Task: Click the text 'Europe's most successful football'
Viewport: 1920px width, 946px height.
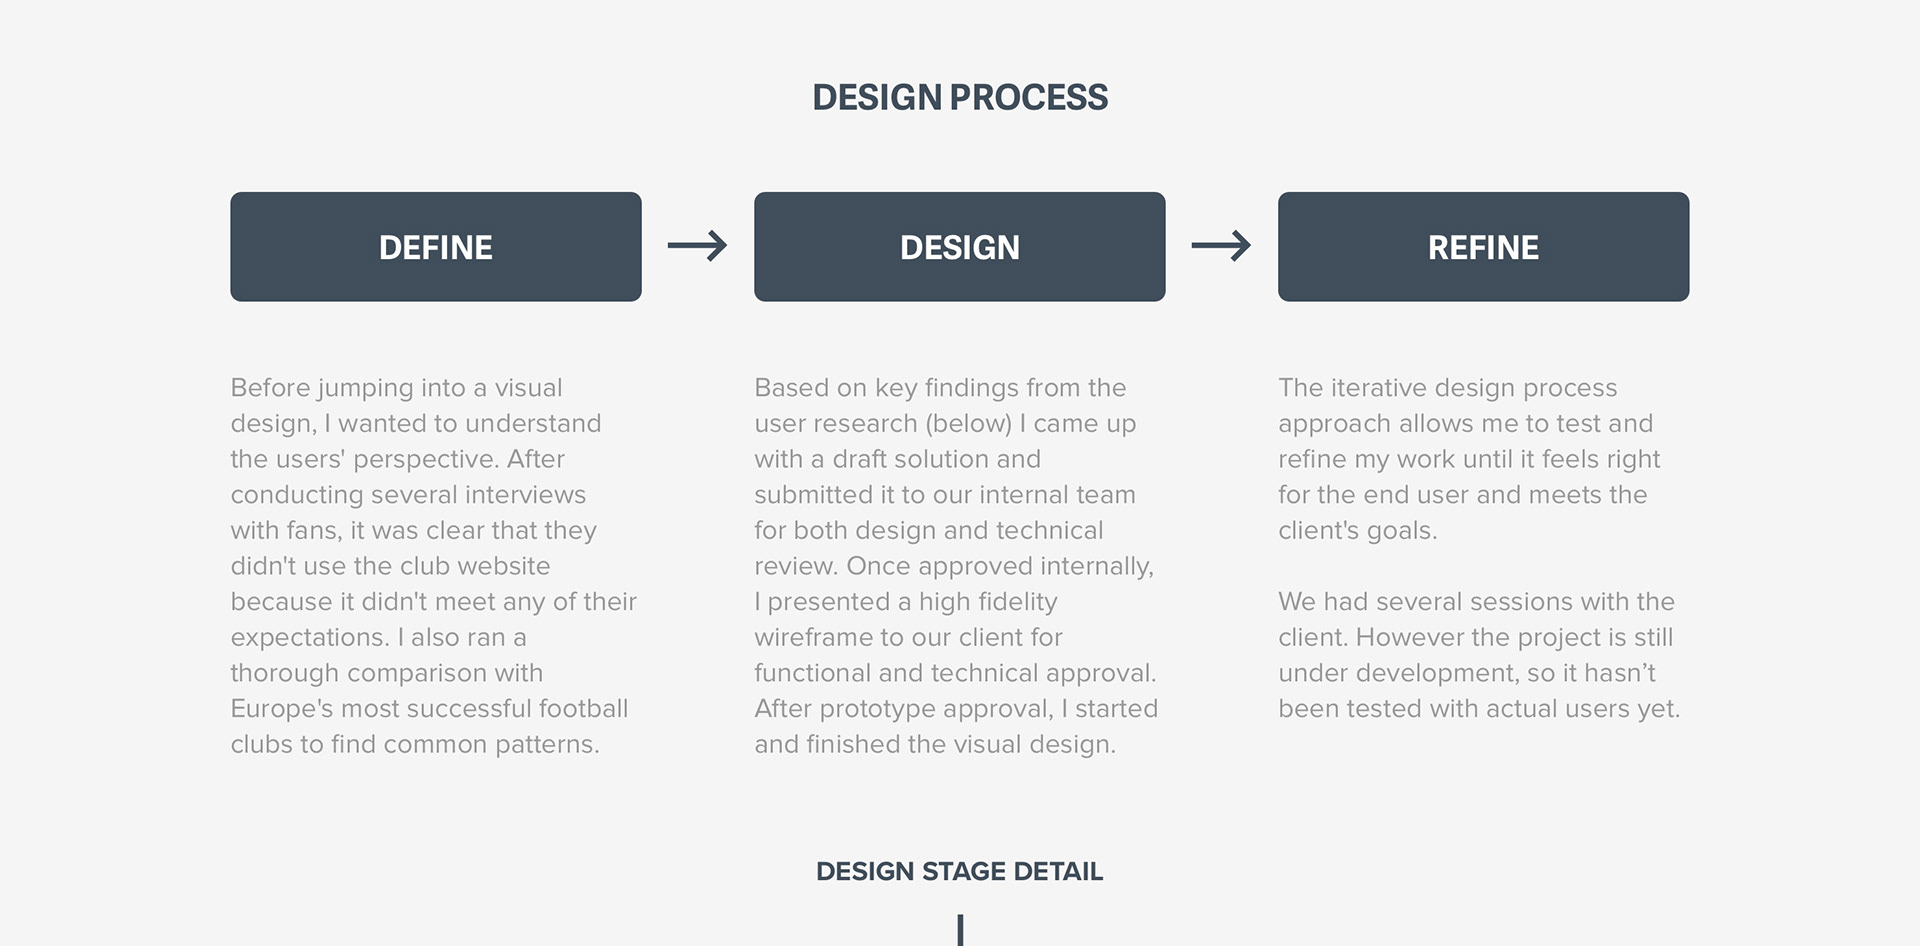Action: 429,709
